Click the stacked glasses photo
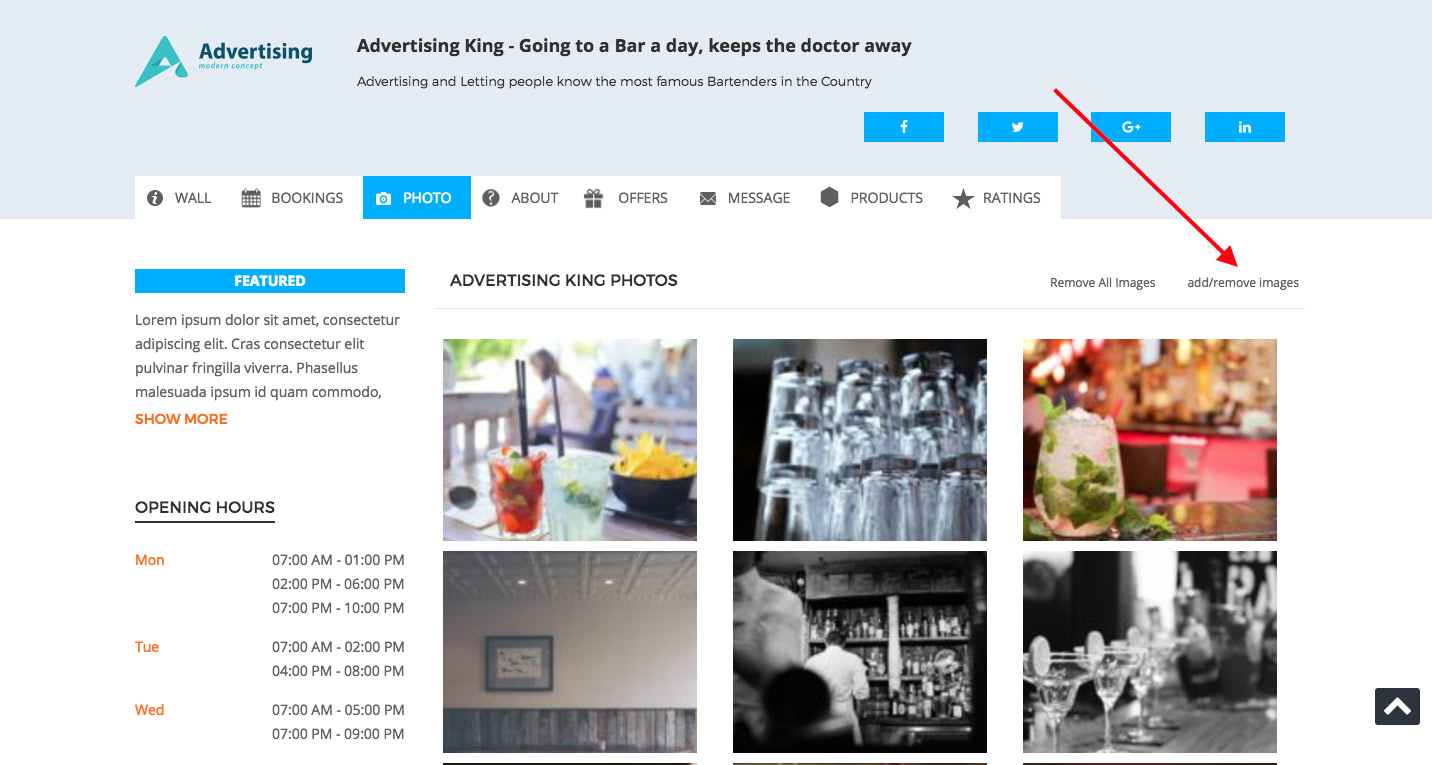Image resolution: width=1432 pixels, height=765 pixels. pyautogui.click(x=859, y=439)
